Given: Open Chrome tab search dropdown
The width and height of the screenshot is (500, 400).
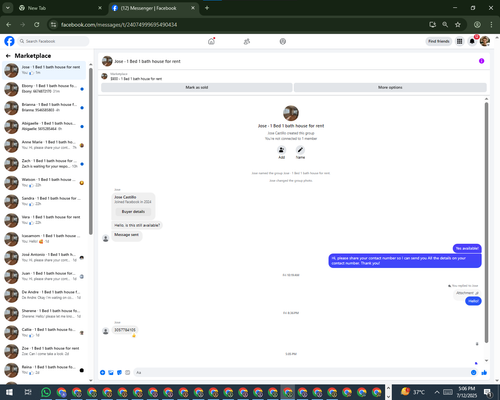Looking at the screenshot, I should pyautogui.click(x=8, y=8).
